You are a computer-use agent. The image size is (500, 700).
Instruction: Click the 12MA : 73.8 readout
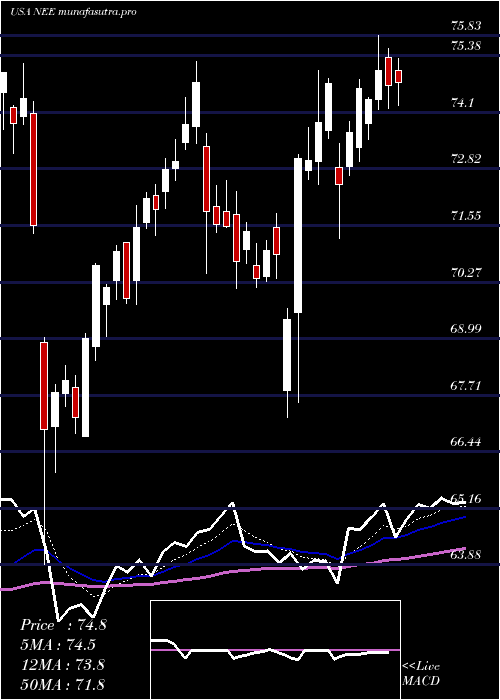pyautogui.click(x=63, y=665)
